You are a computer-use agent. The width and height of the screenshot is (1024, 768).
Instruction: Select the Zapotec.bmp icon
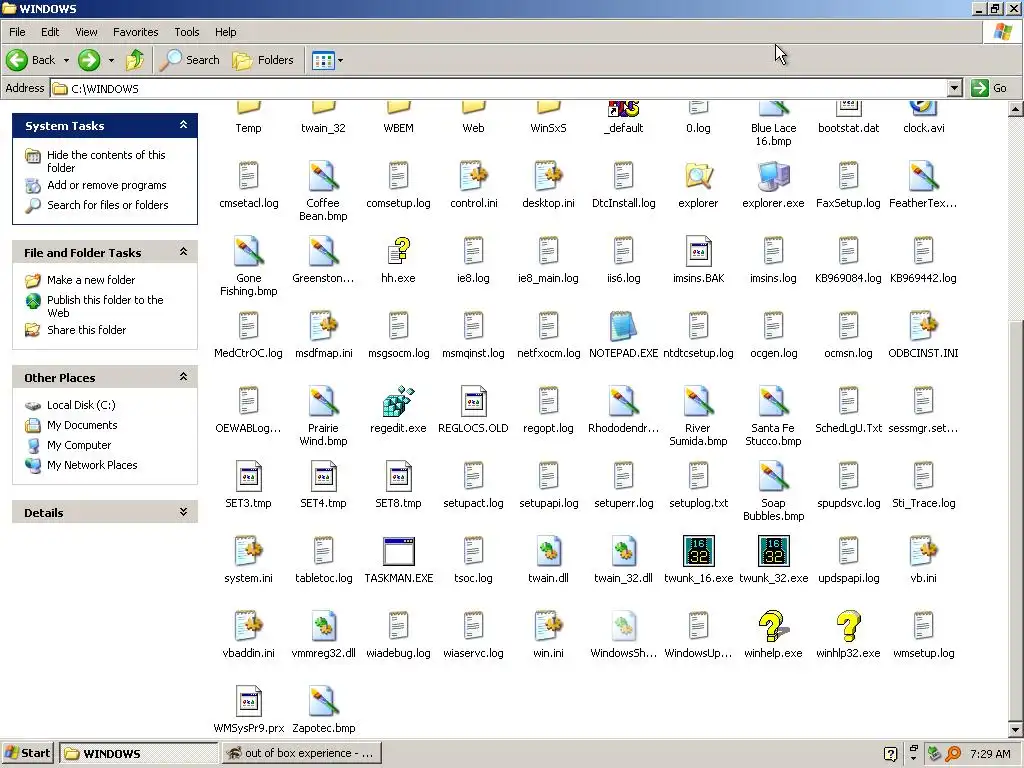323,701
